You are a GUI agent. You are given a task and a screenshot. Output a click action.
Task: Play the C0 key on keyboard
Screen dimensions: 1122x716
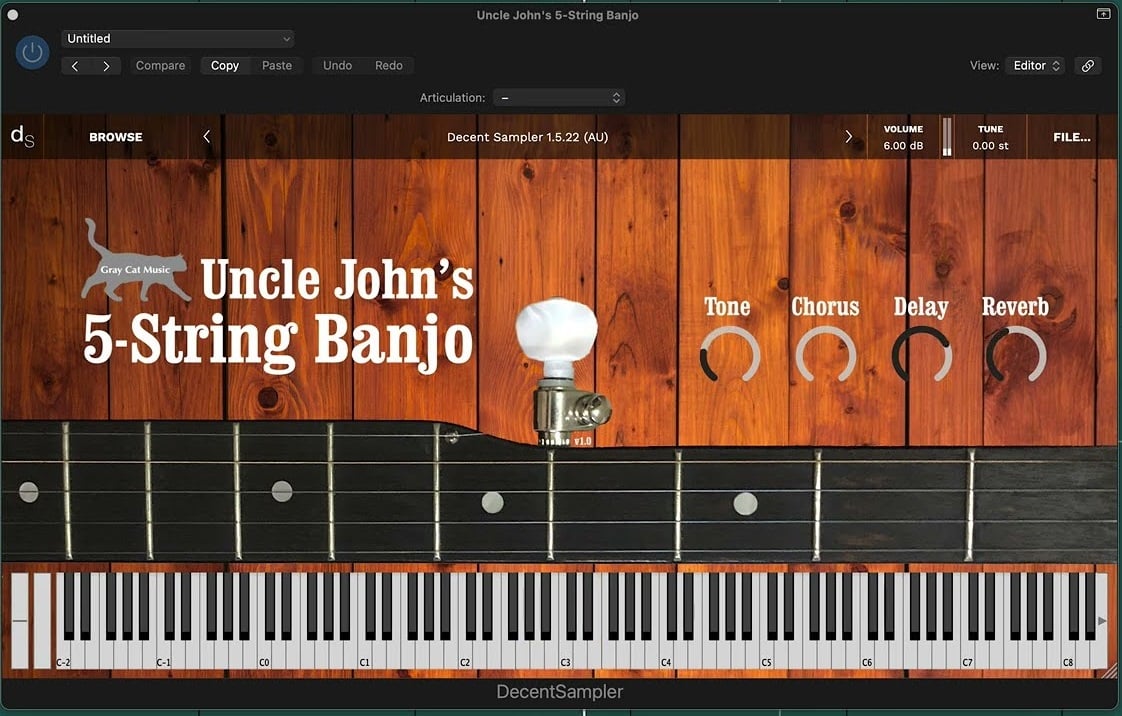(x=264, y=654)
